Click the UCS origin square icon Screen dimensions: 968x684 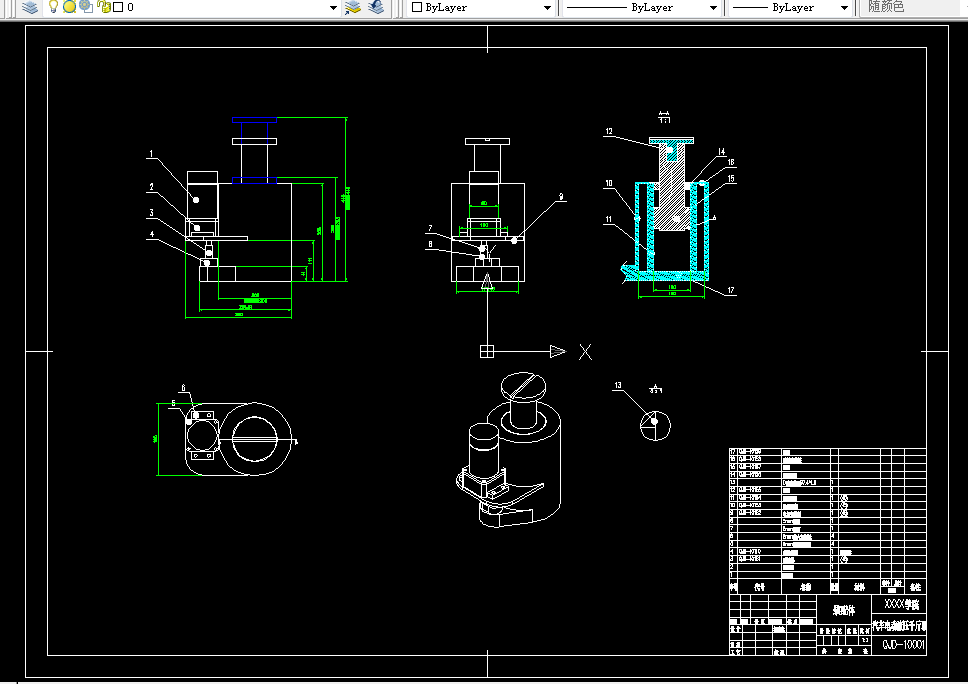pyautogui.click(x=487, y=351)
